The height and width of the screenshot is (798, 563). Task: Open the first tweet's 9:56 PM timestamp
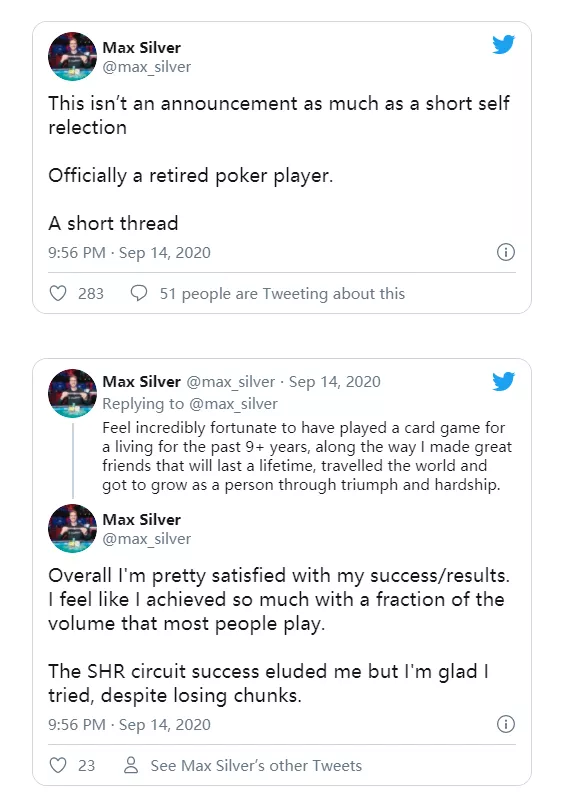click(129, 252)
